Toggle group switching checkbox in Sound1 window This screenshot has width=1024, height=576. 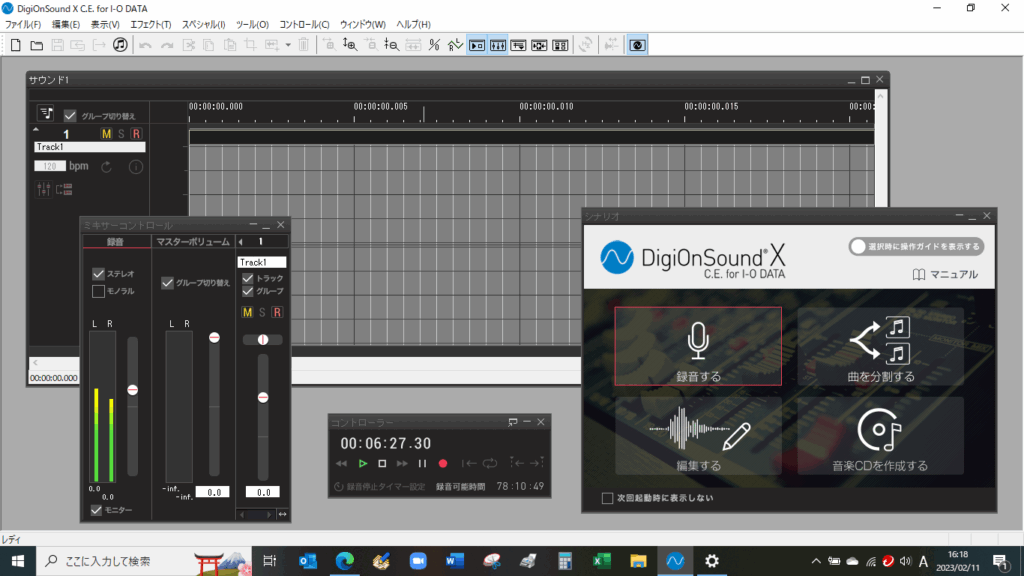click(x=70, y=116)
